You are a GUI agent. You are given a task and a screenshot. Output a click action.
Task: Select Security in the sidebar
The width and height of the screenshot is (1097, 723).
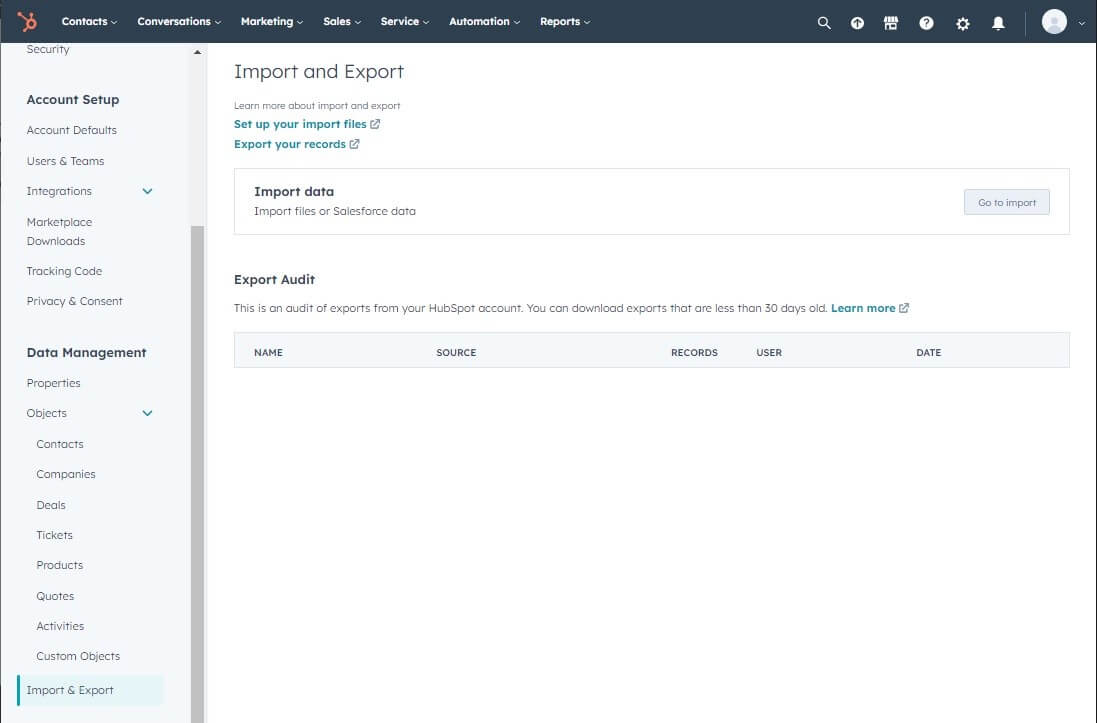(48, 49)
